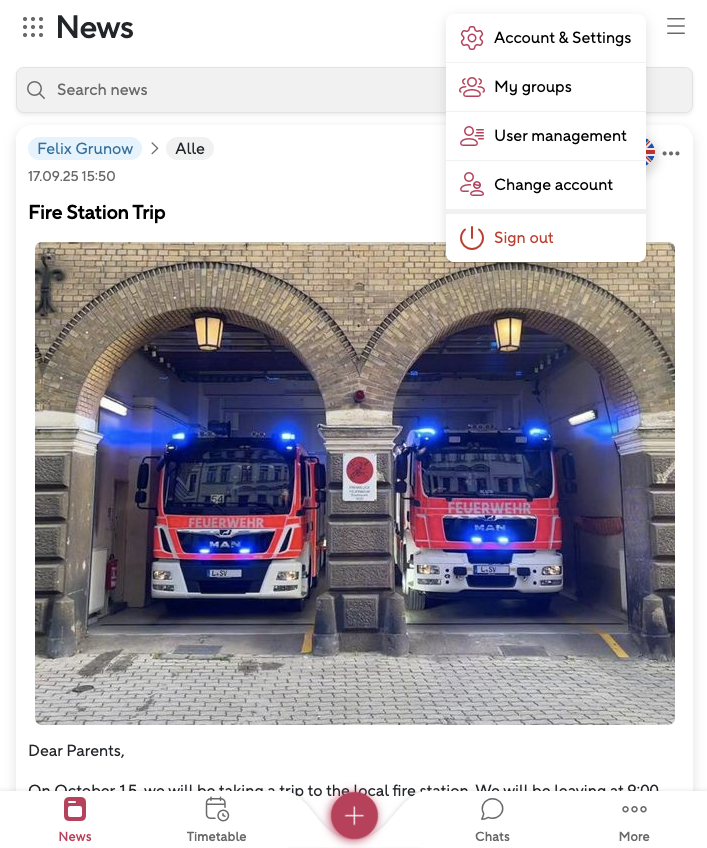Image resolution: width=707 pixels, height=848 pixels.
Task: Open the fire station photo
Action: (x=355, y=483)
